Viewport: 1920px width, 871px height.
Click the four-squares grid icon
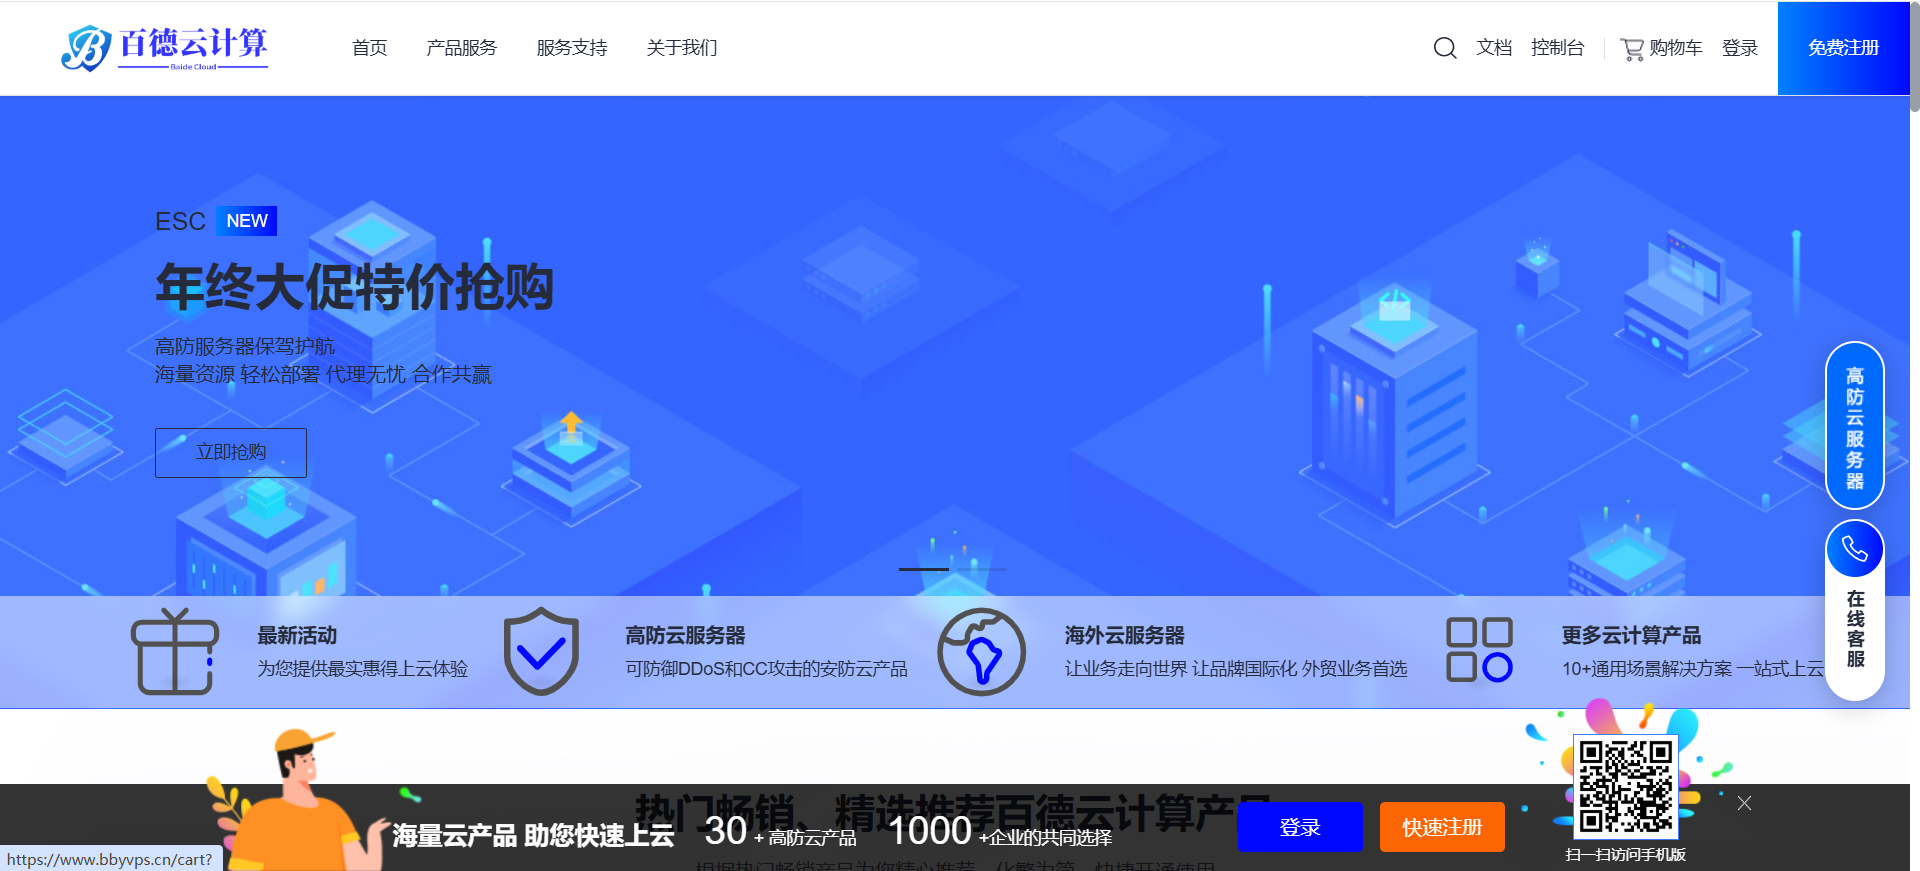[x=1479, y=650]
